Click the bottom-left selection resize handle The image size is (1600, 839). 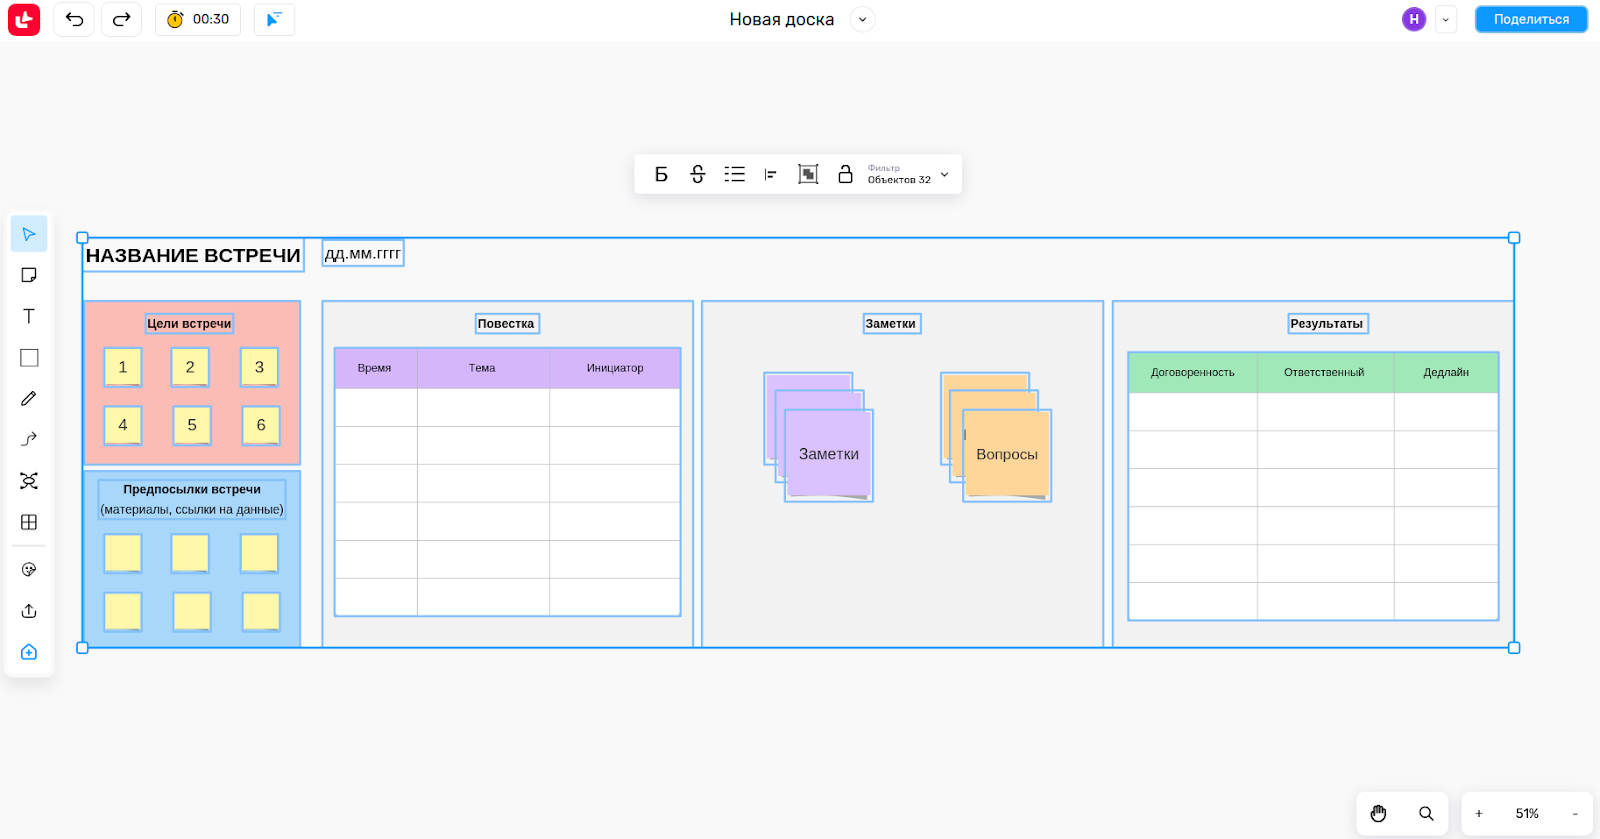[x=83, y=648]
